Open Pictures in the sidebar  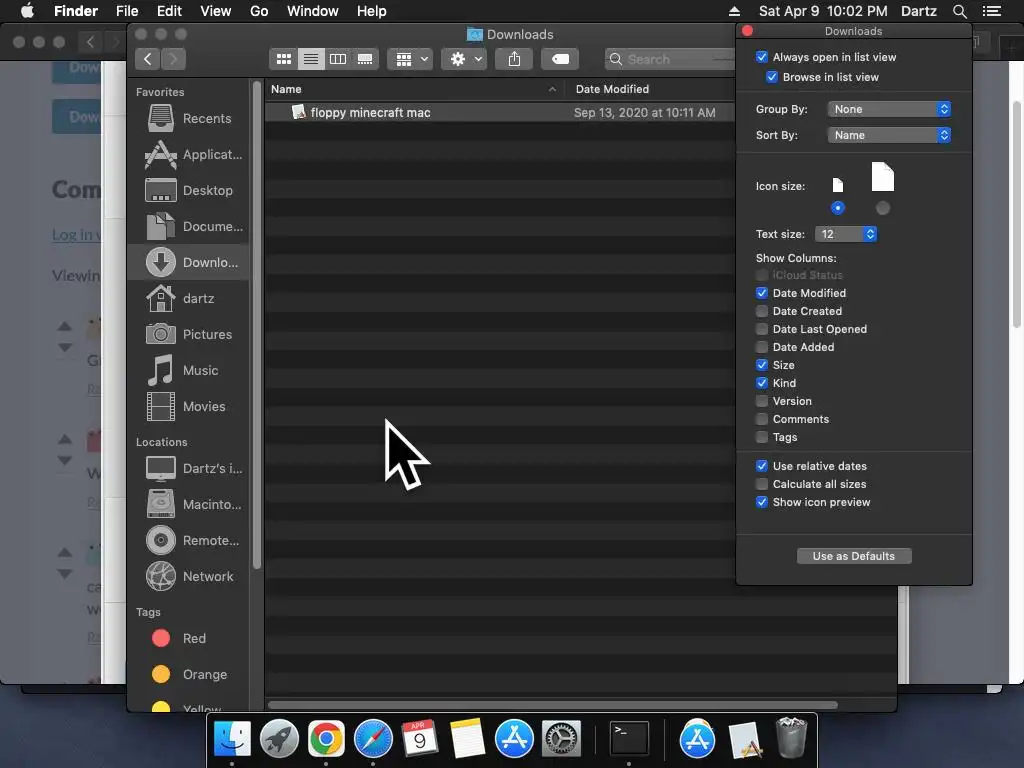click(189, 334)
